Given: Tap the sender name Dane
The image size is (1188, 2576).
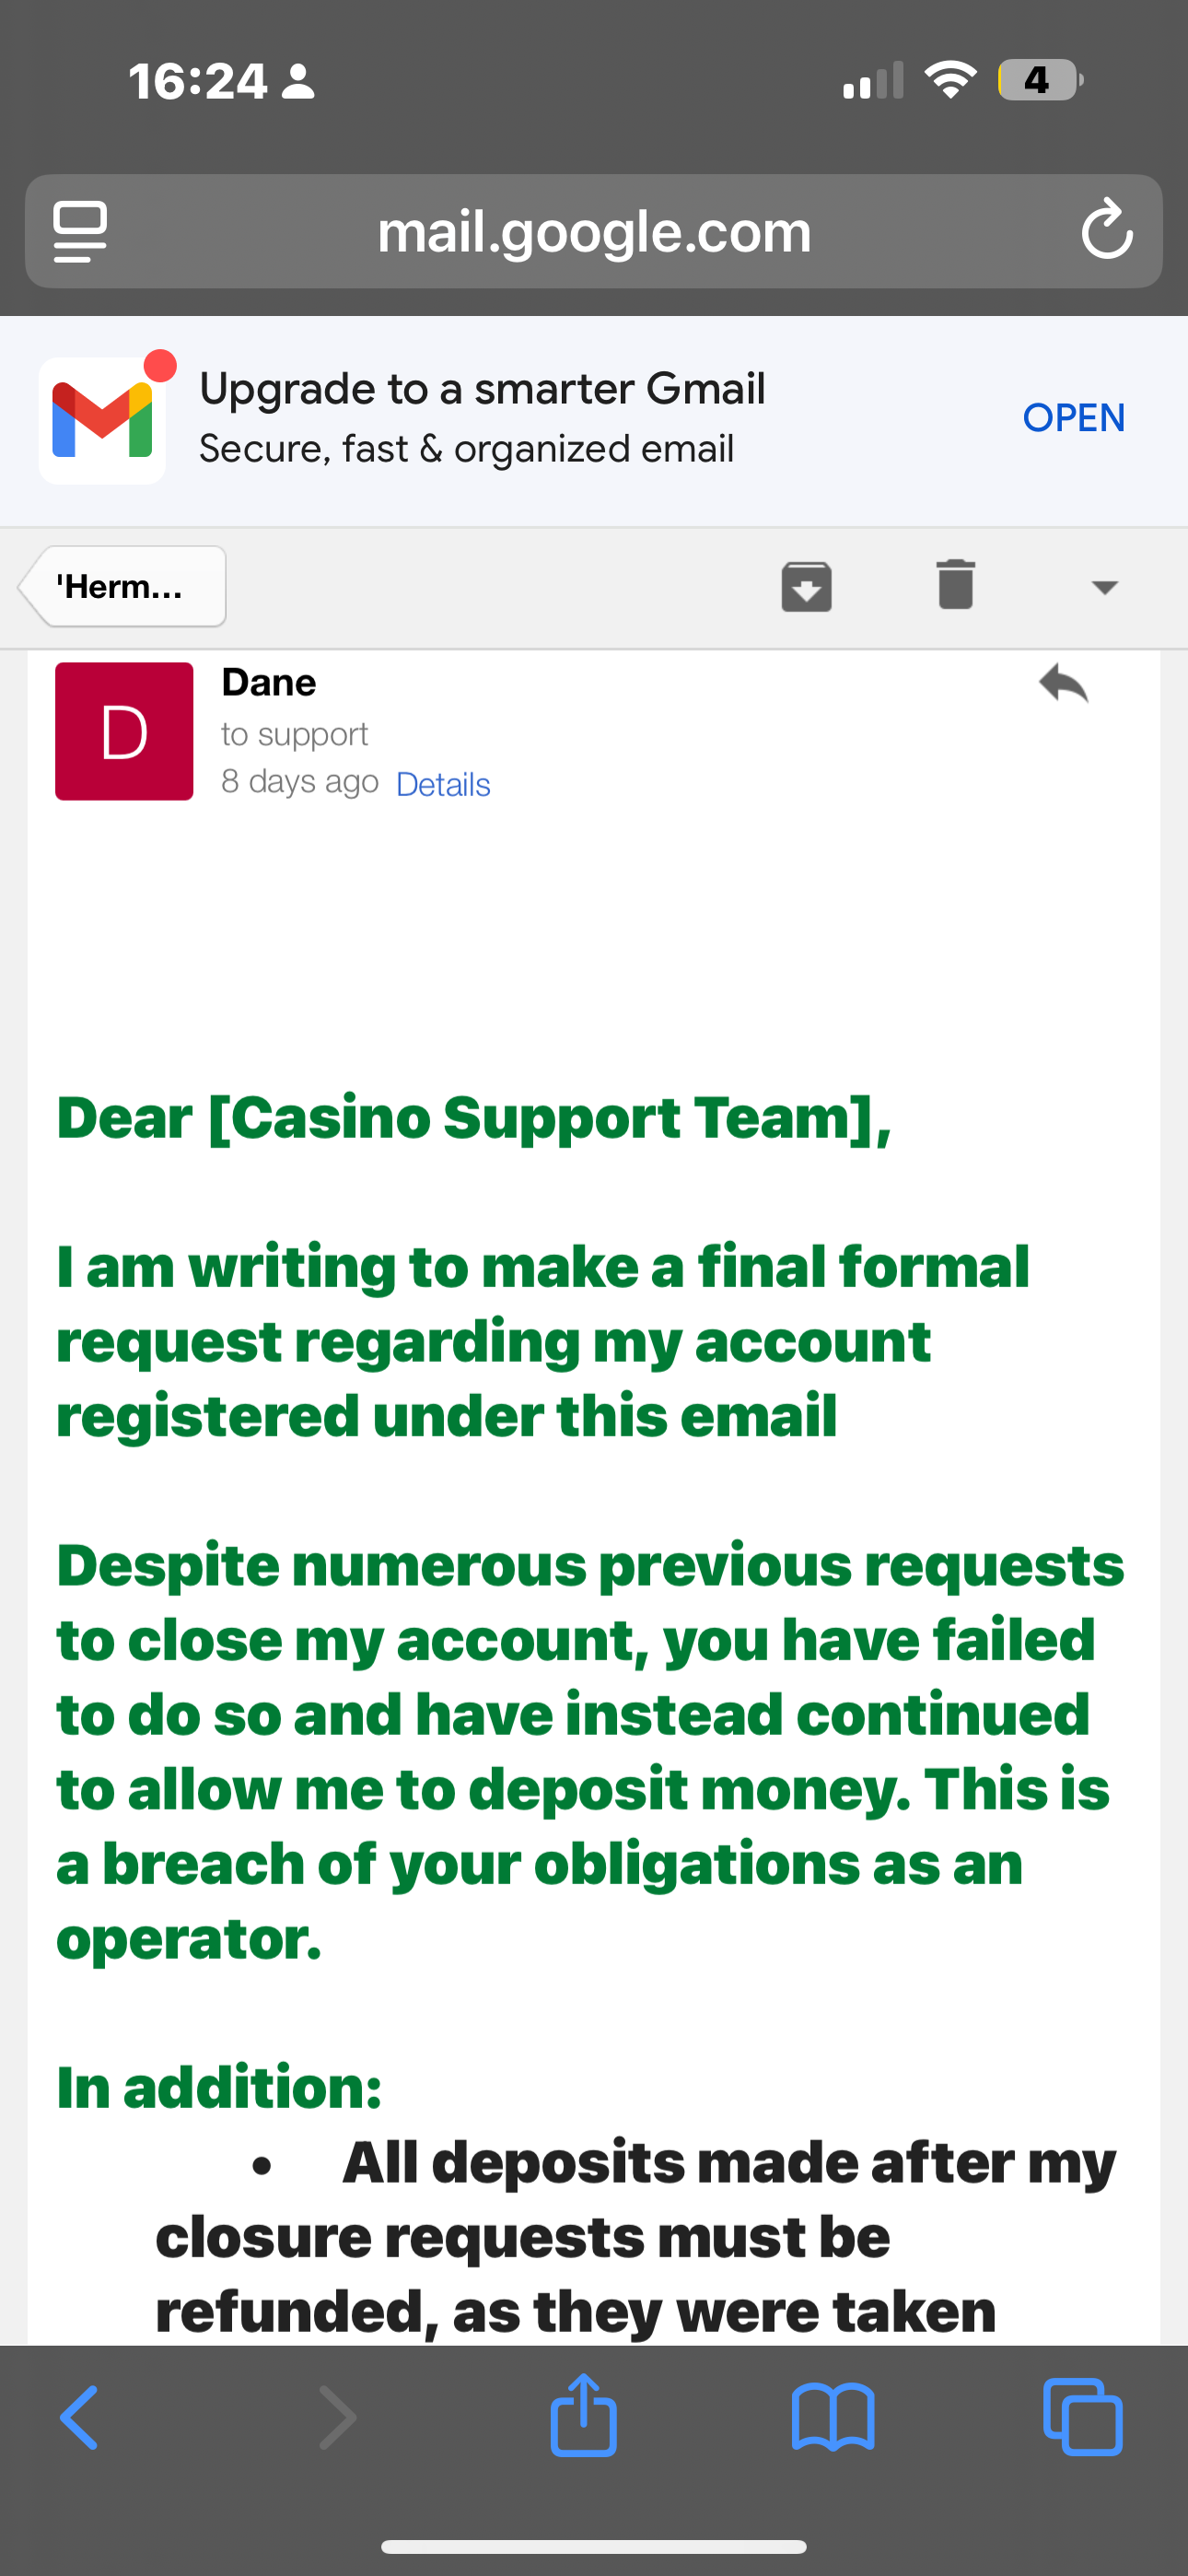Looking at the screenshot, I should click(269, 683).
